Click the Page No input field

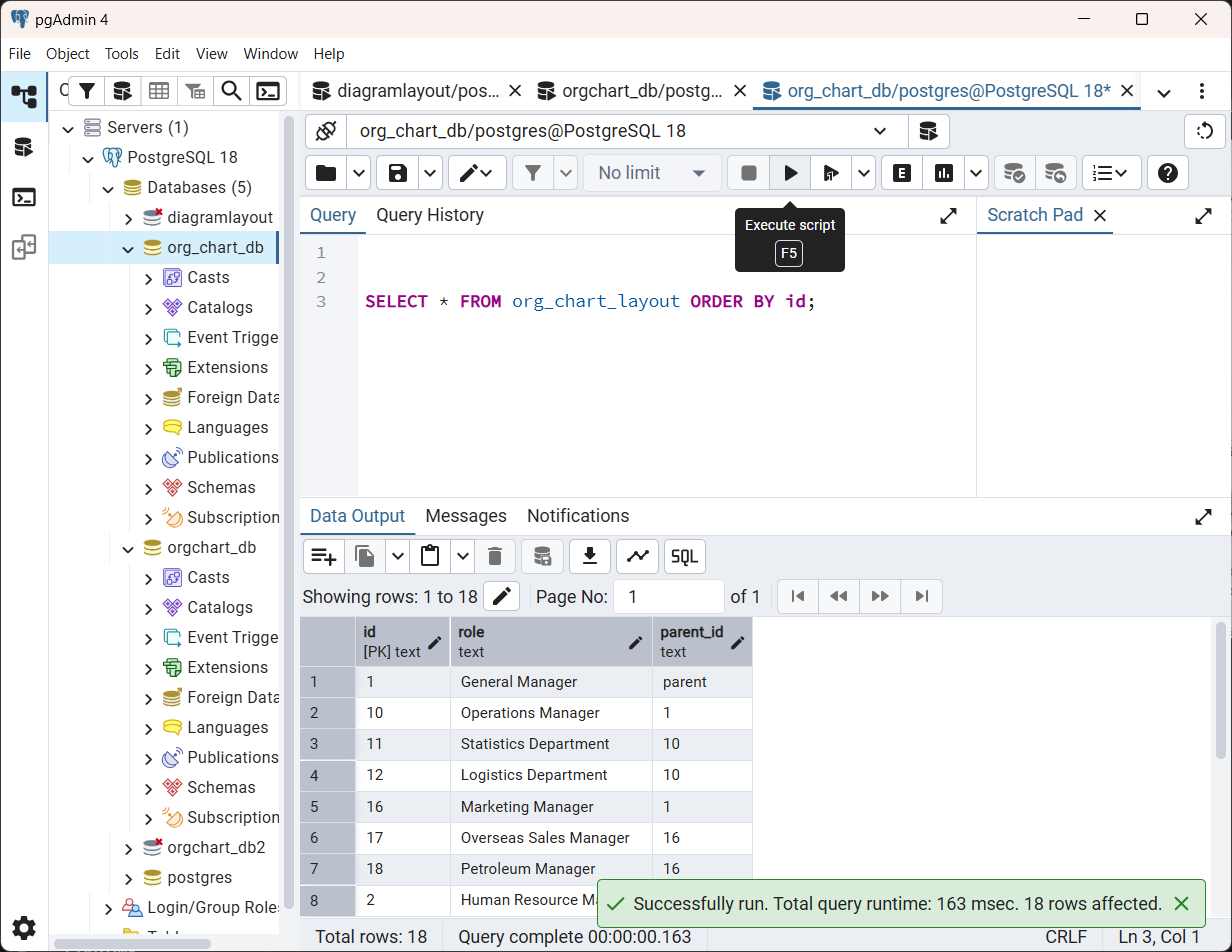pyautogui.click(x=669, y=597)
